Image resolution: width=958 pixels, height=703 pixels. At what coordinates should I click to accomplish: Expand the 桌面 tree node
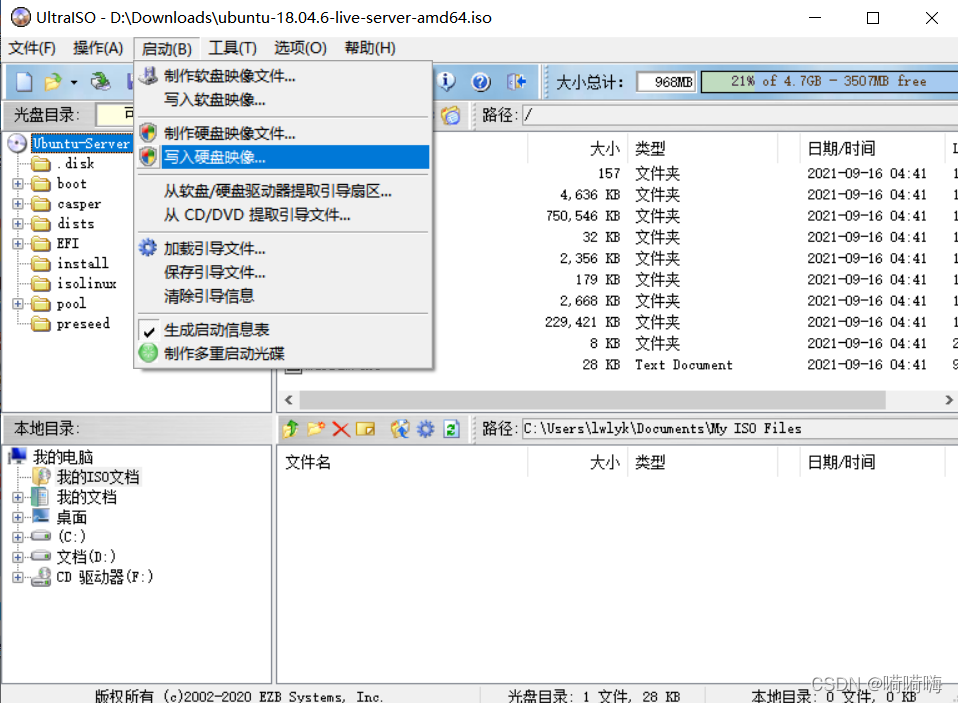click(18, 517)
